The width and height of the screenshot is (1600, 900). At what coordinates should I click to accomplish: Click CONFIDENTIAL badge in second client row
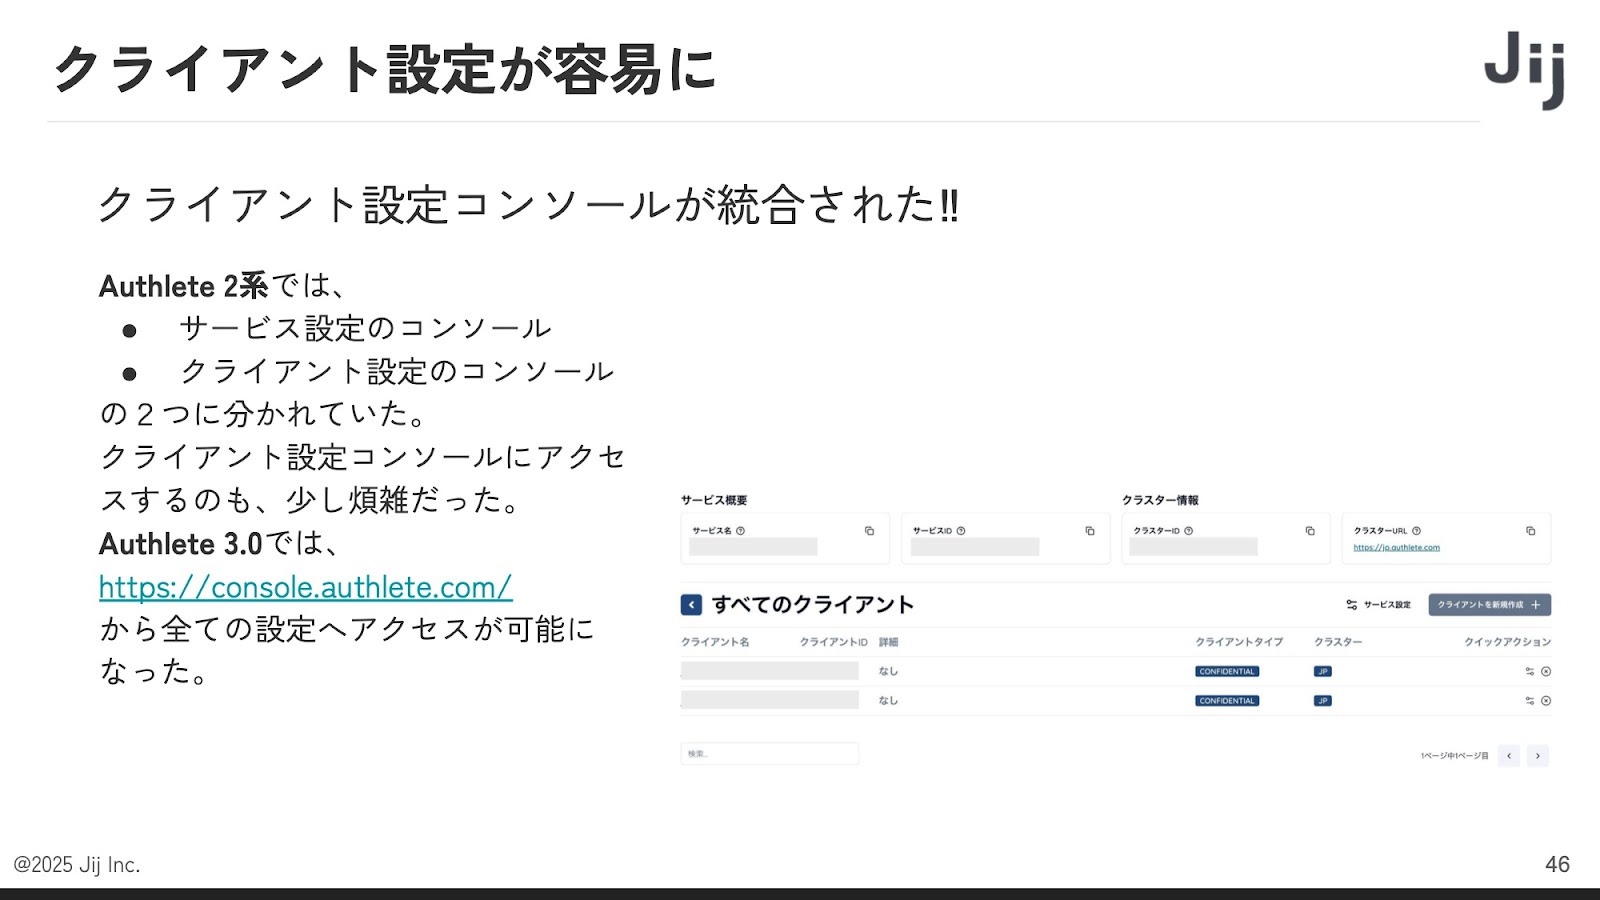click(1227, 701)
